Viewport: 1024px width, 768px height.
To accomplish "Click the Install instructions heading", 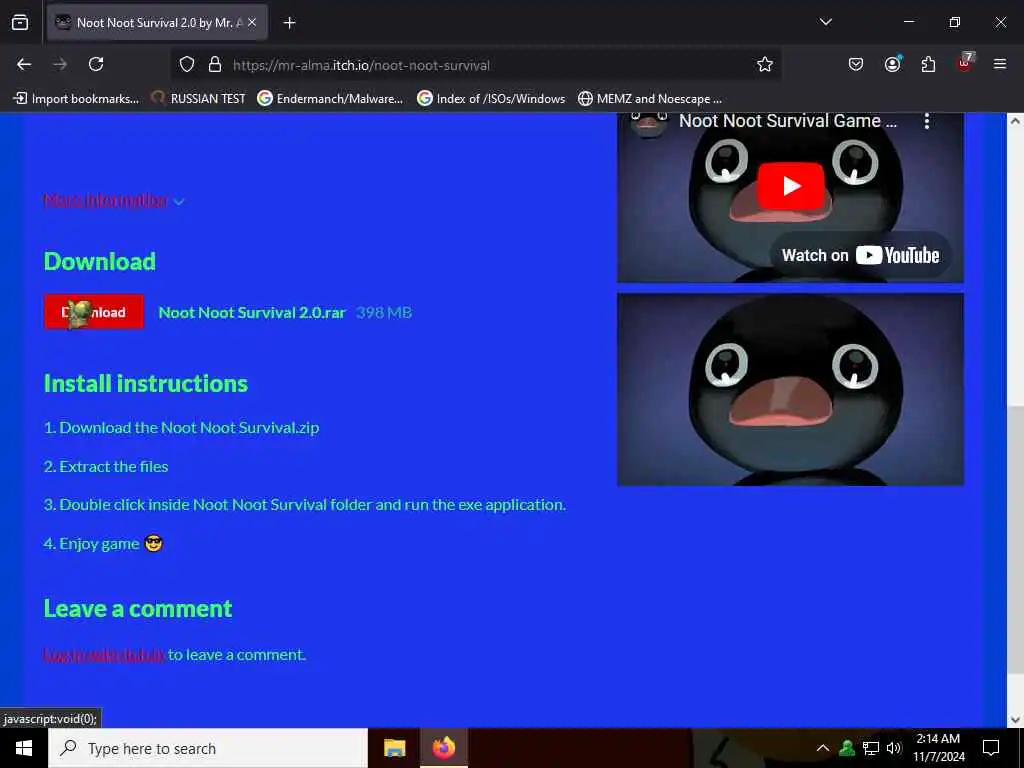I will click(x=146, y=383).
